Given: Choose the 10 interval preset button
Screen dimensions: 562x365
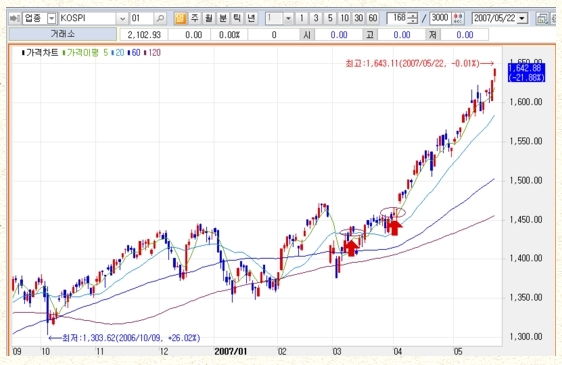Looking at the screenshot, I should pyautogui.click(x=344, y=18).
